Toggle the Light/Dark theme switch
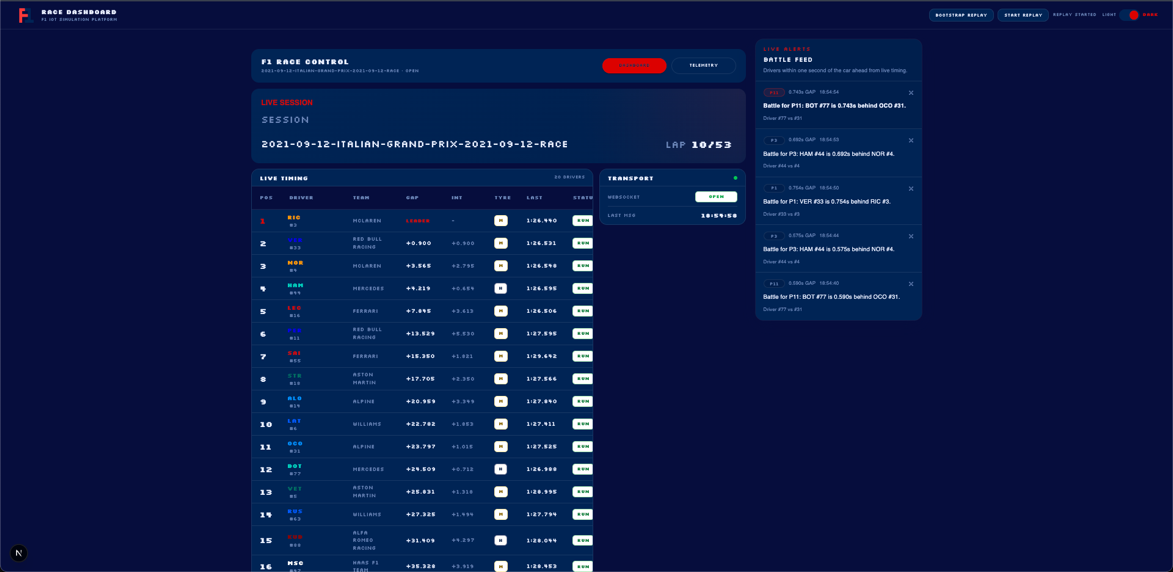This screenshot has height=572, width=1173. 1129,15
